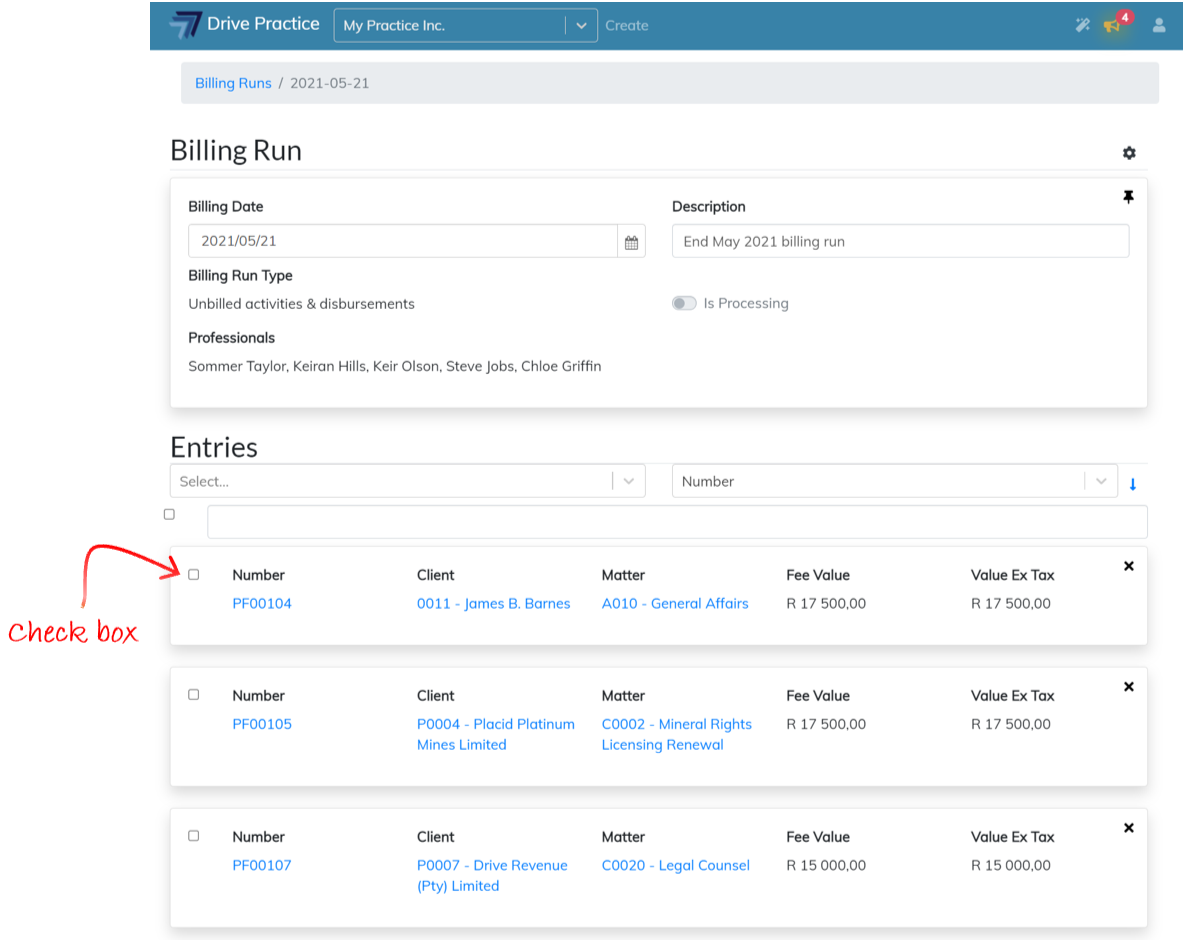This screenshot has width=1192, height=947.
Task: Go to Billing Runs breadcrumb
Action: (233, 83)
